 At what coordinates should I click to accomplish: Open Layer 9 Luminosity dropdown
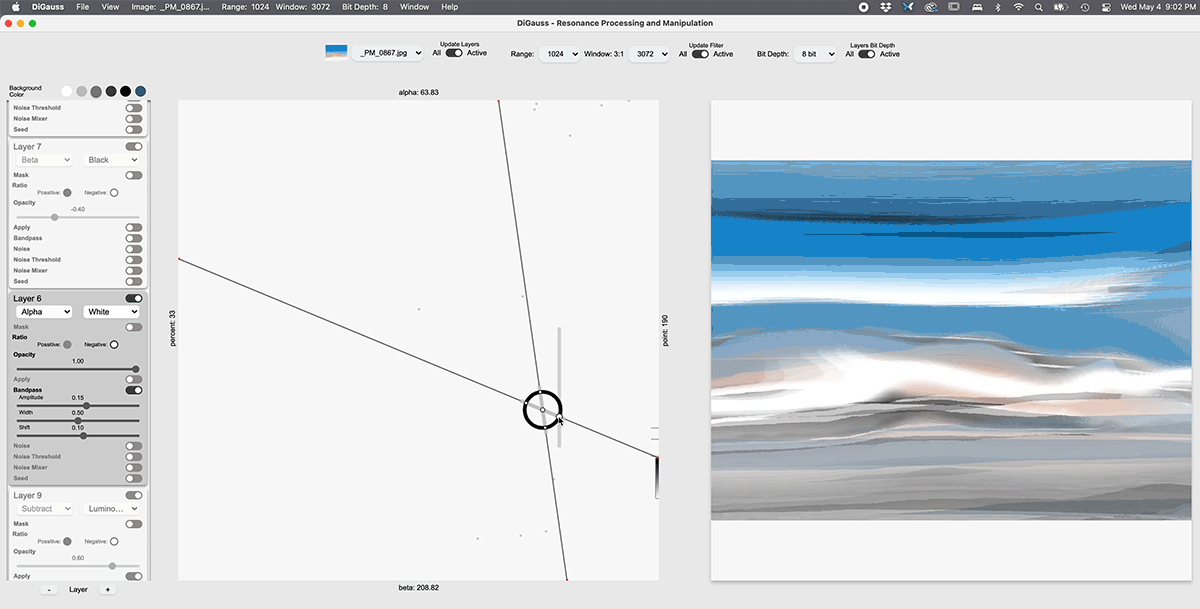111,509
